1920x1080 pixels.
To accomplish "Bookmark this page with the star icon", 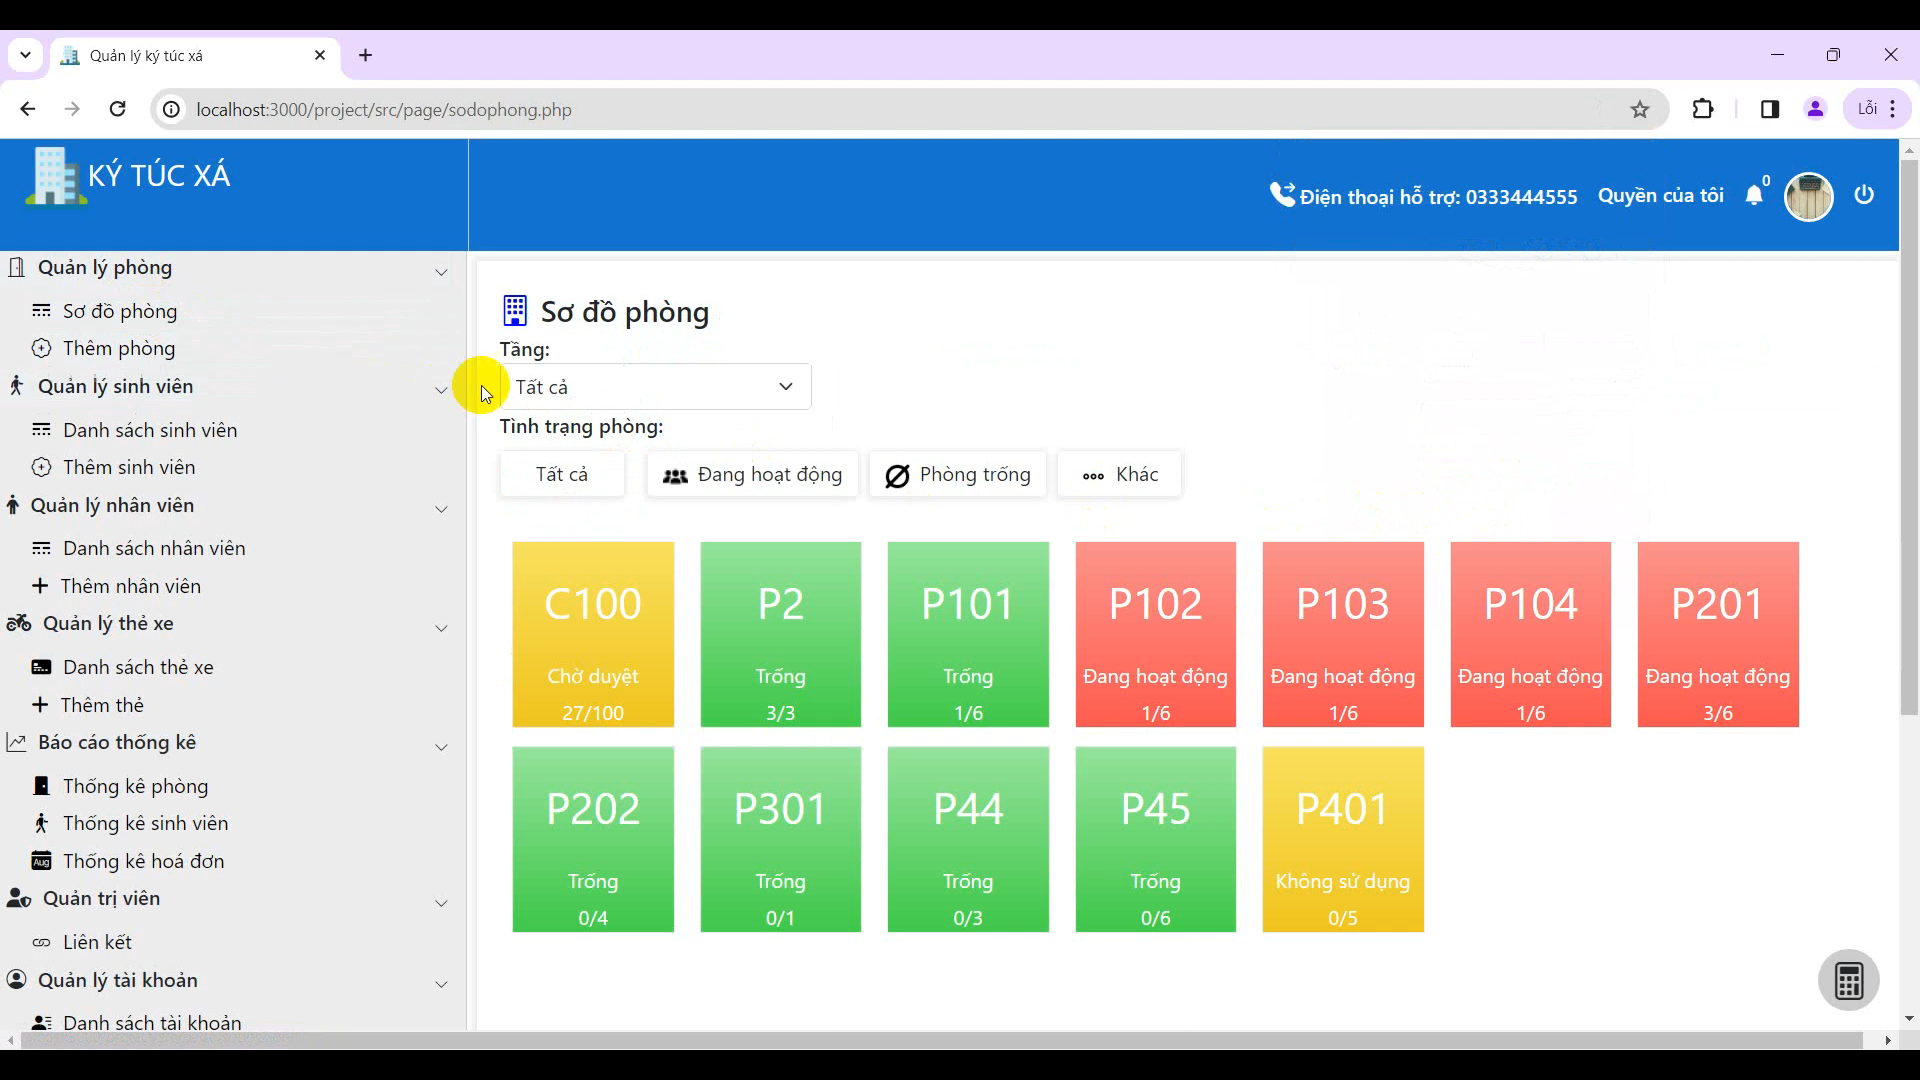I will 1640,110.
